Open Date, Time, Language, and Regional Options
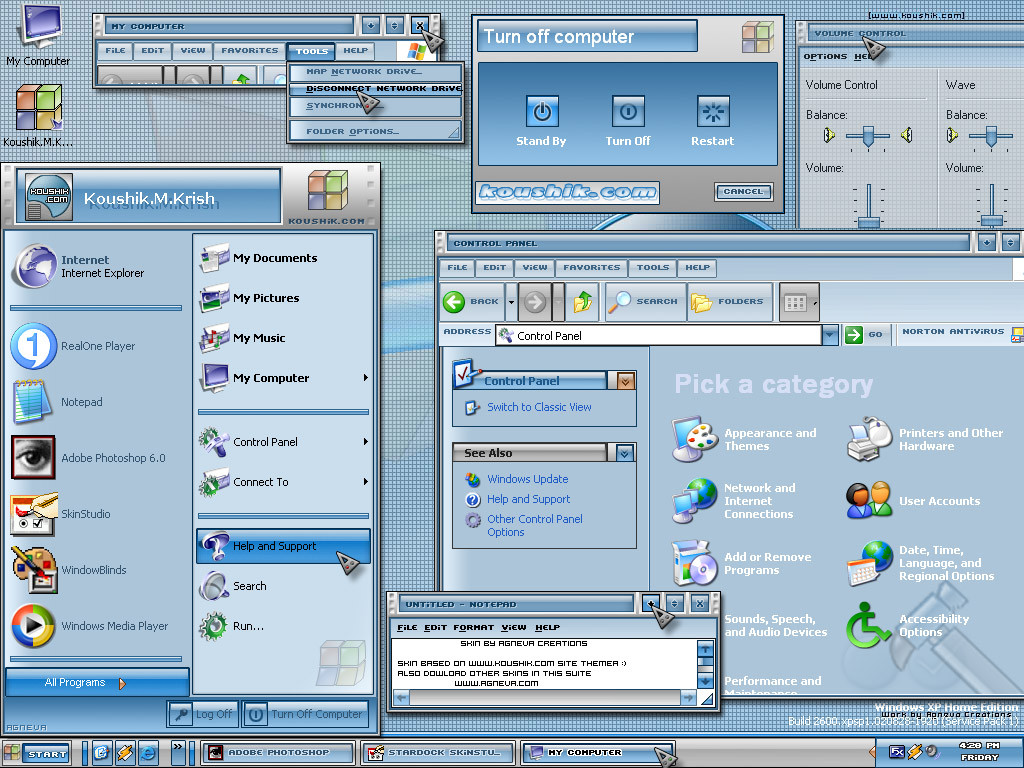The height and width of the screenshot is (768, 1024). 921,563
